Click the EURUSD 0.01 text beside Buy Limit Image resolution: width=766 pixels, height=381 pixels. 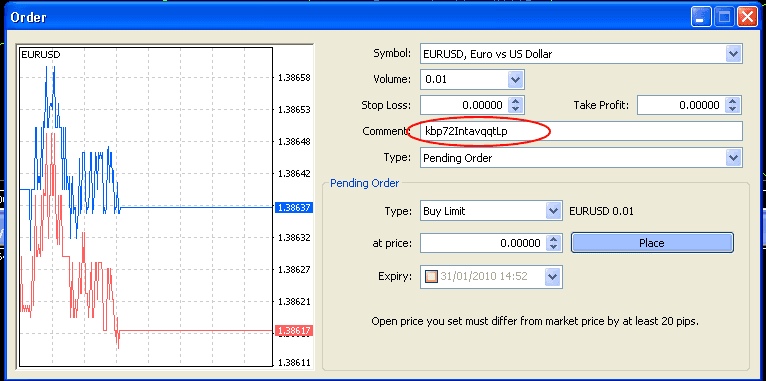pyautogui.click(x=601, y=212)
